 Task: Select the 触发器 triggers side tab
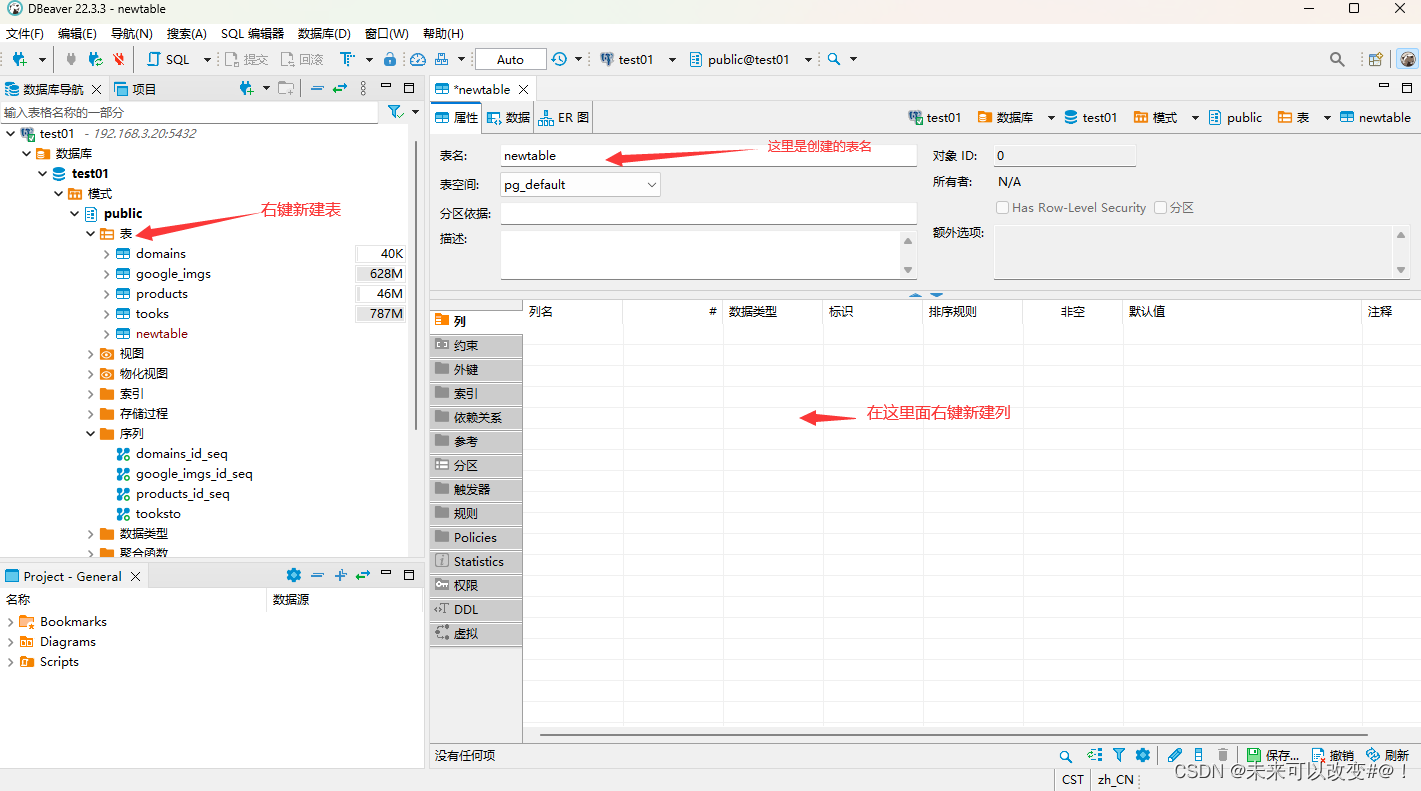(476, 489)
